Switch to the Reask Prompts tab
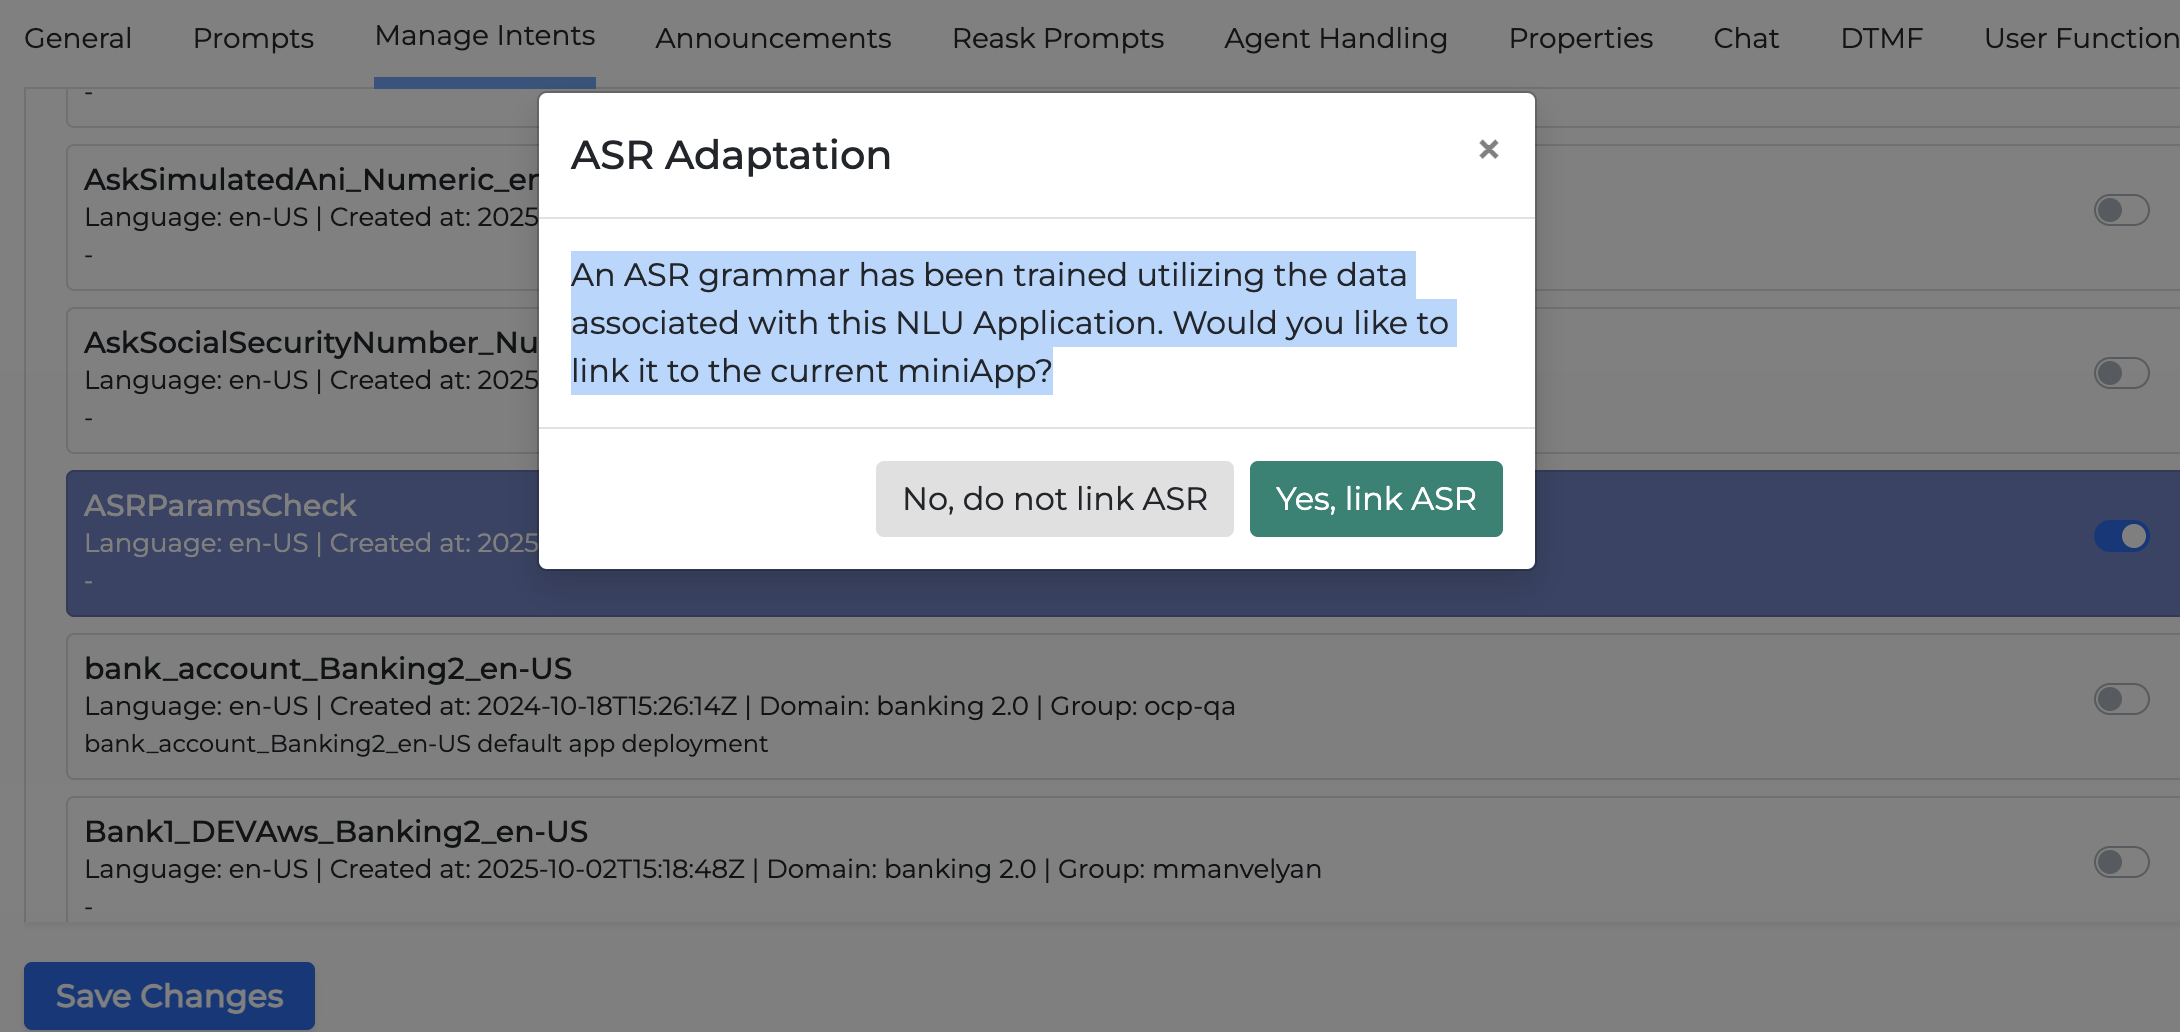The height and width of the screenshot is (1032, 2180). (x=1058, y=39)
